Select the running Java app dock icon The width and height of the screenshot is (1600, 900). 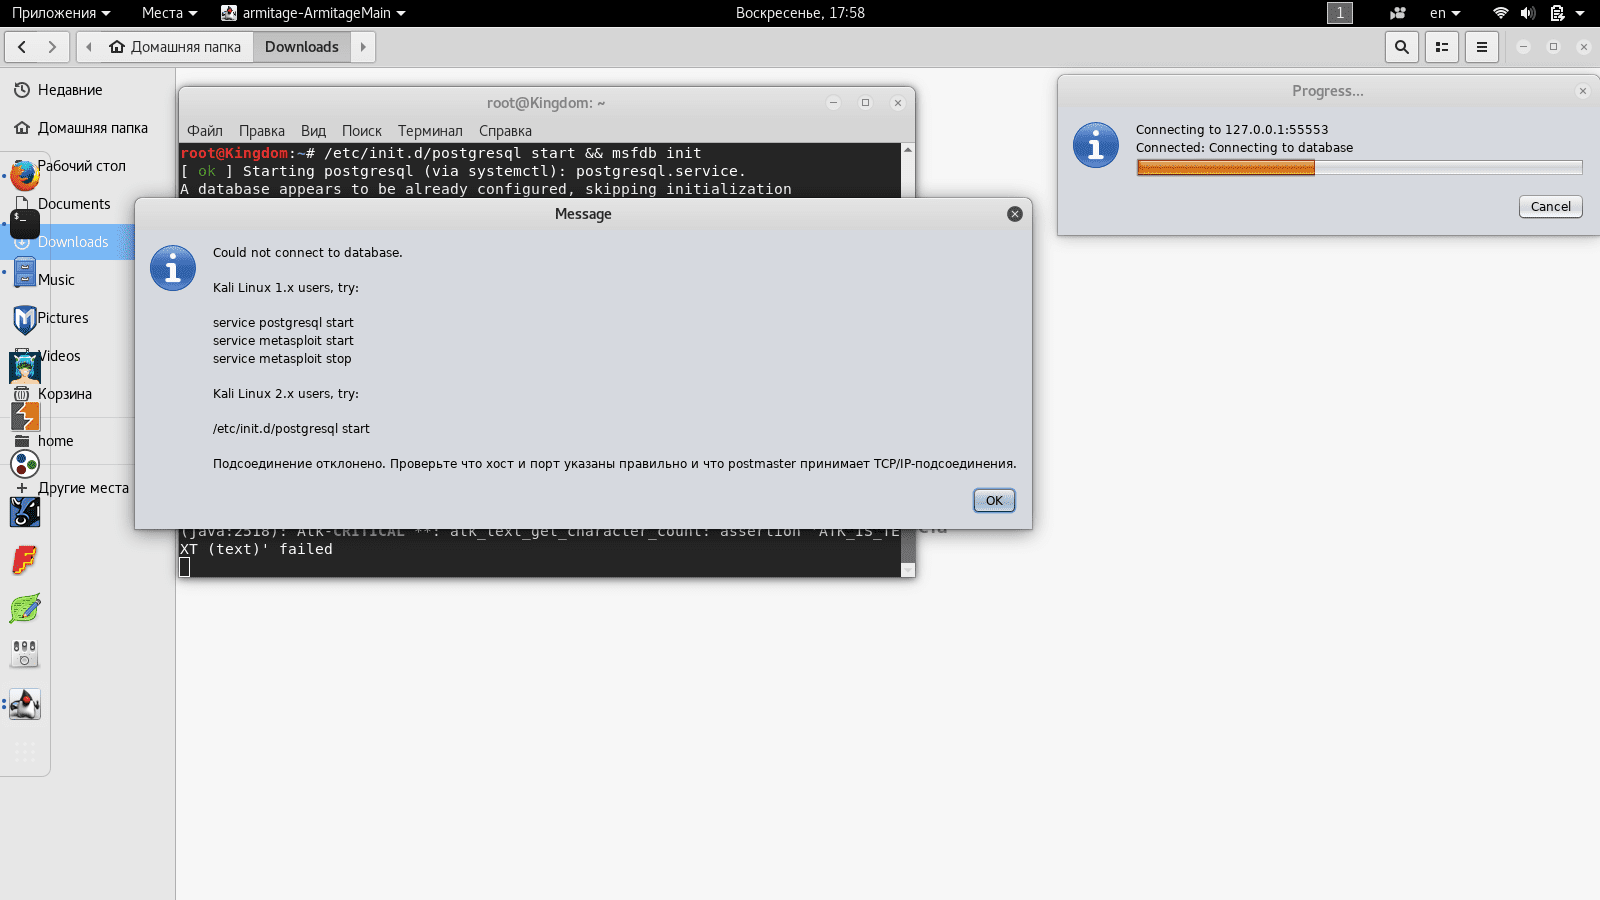24,704
